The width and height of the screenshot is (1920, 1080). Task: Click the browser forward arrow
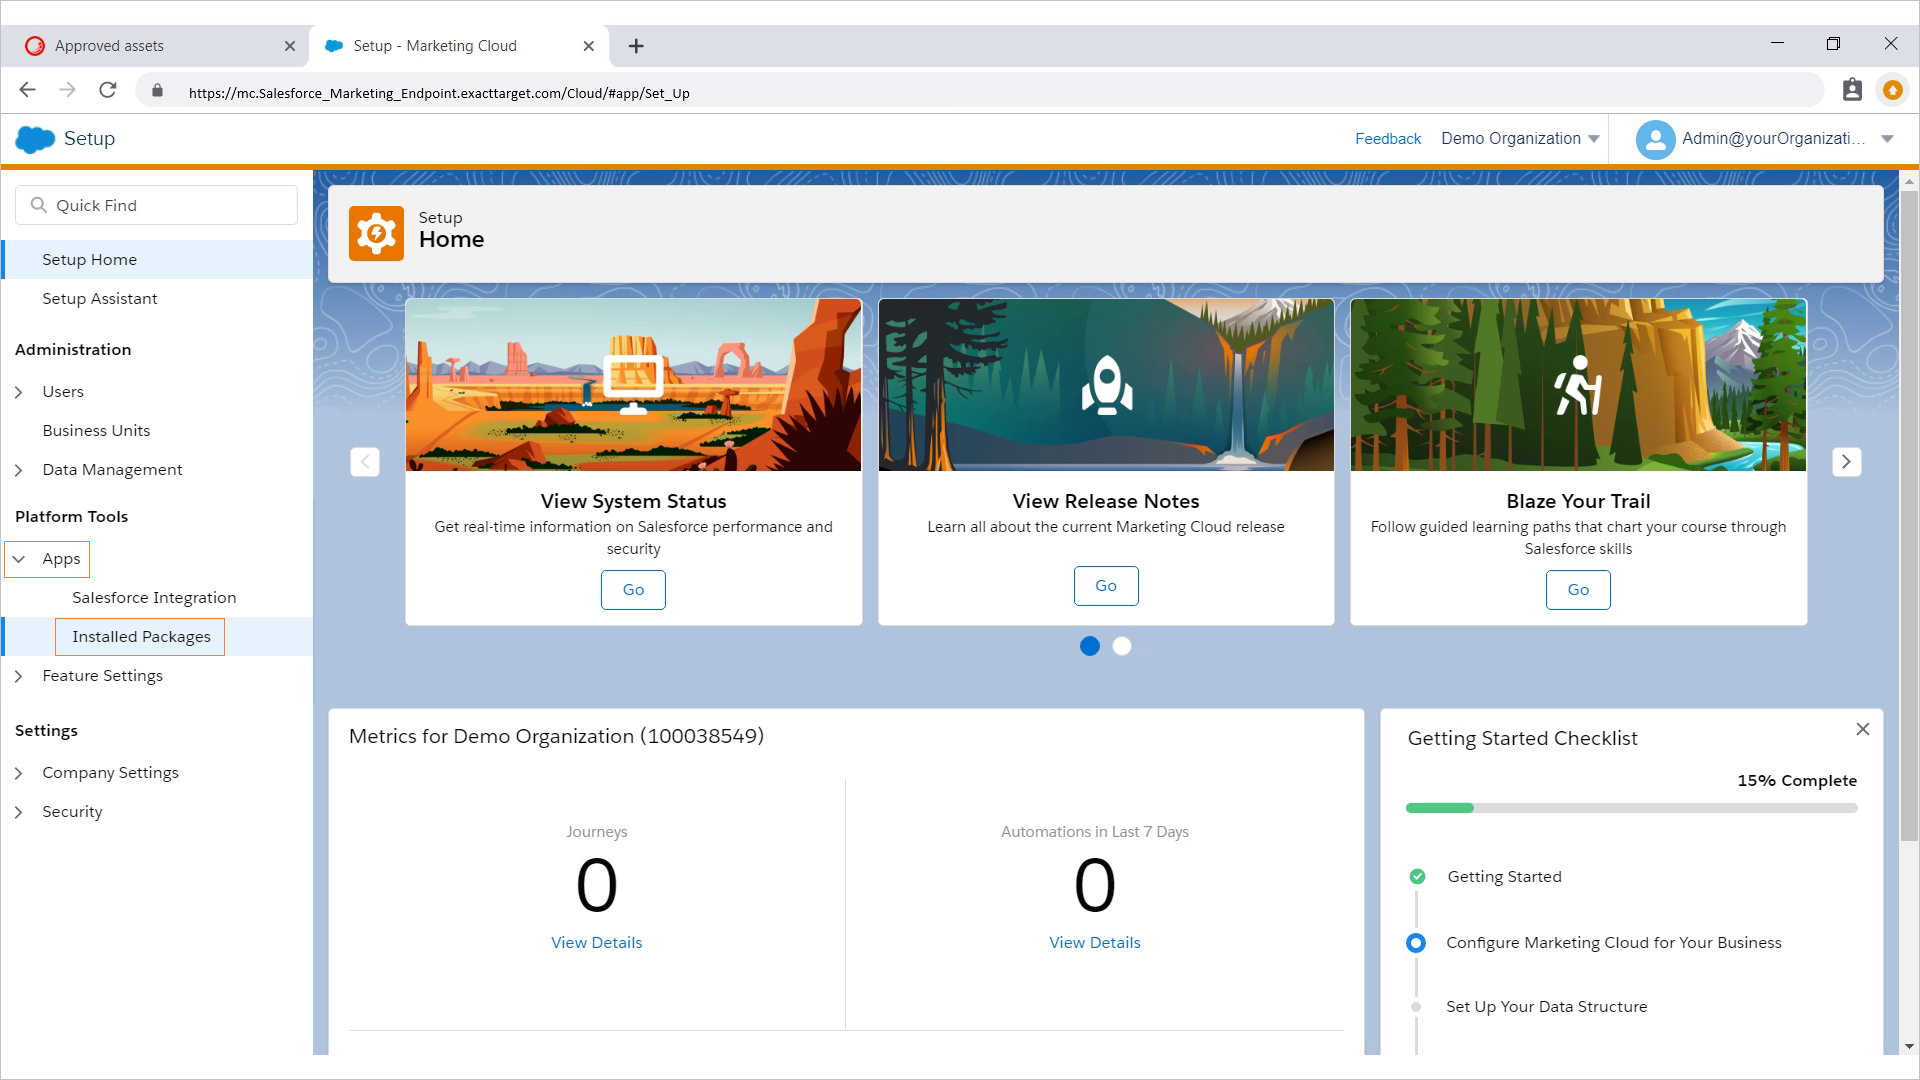pyautogui.click(x=68, y=90)
